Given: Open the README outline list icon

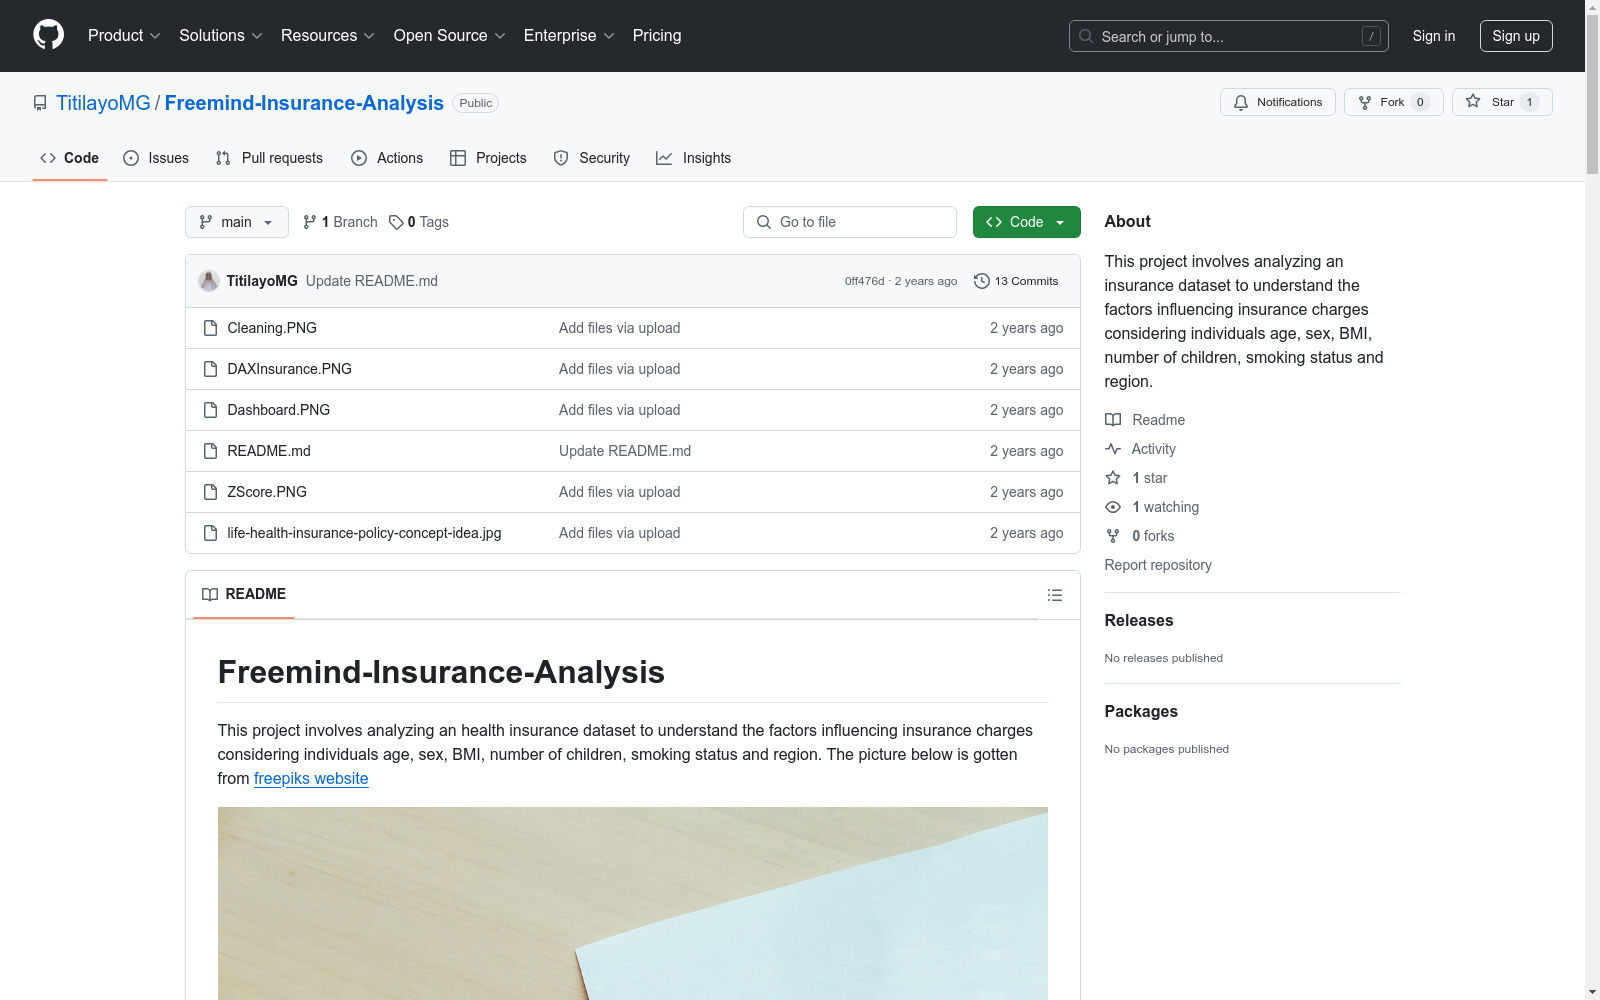Looking at the screenshot, I should 1054,595.
